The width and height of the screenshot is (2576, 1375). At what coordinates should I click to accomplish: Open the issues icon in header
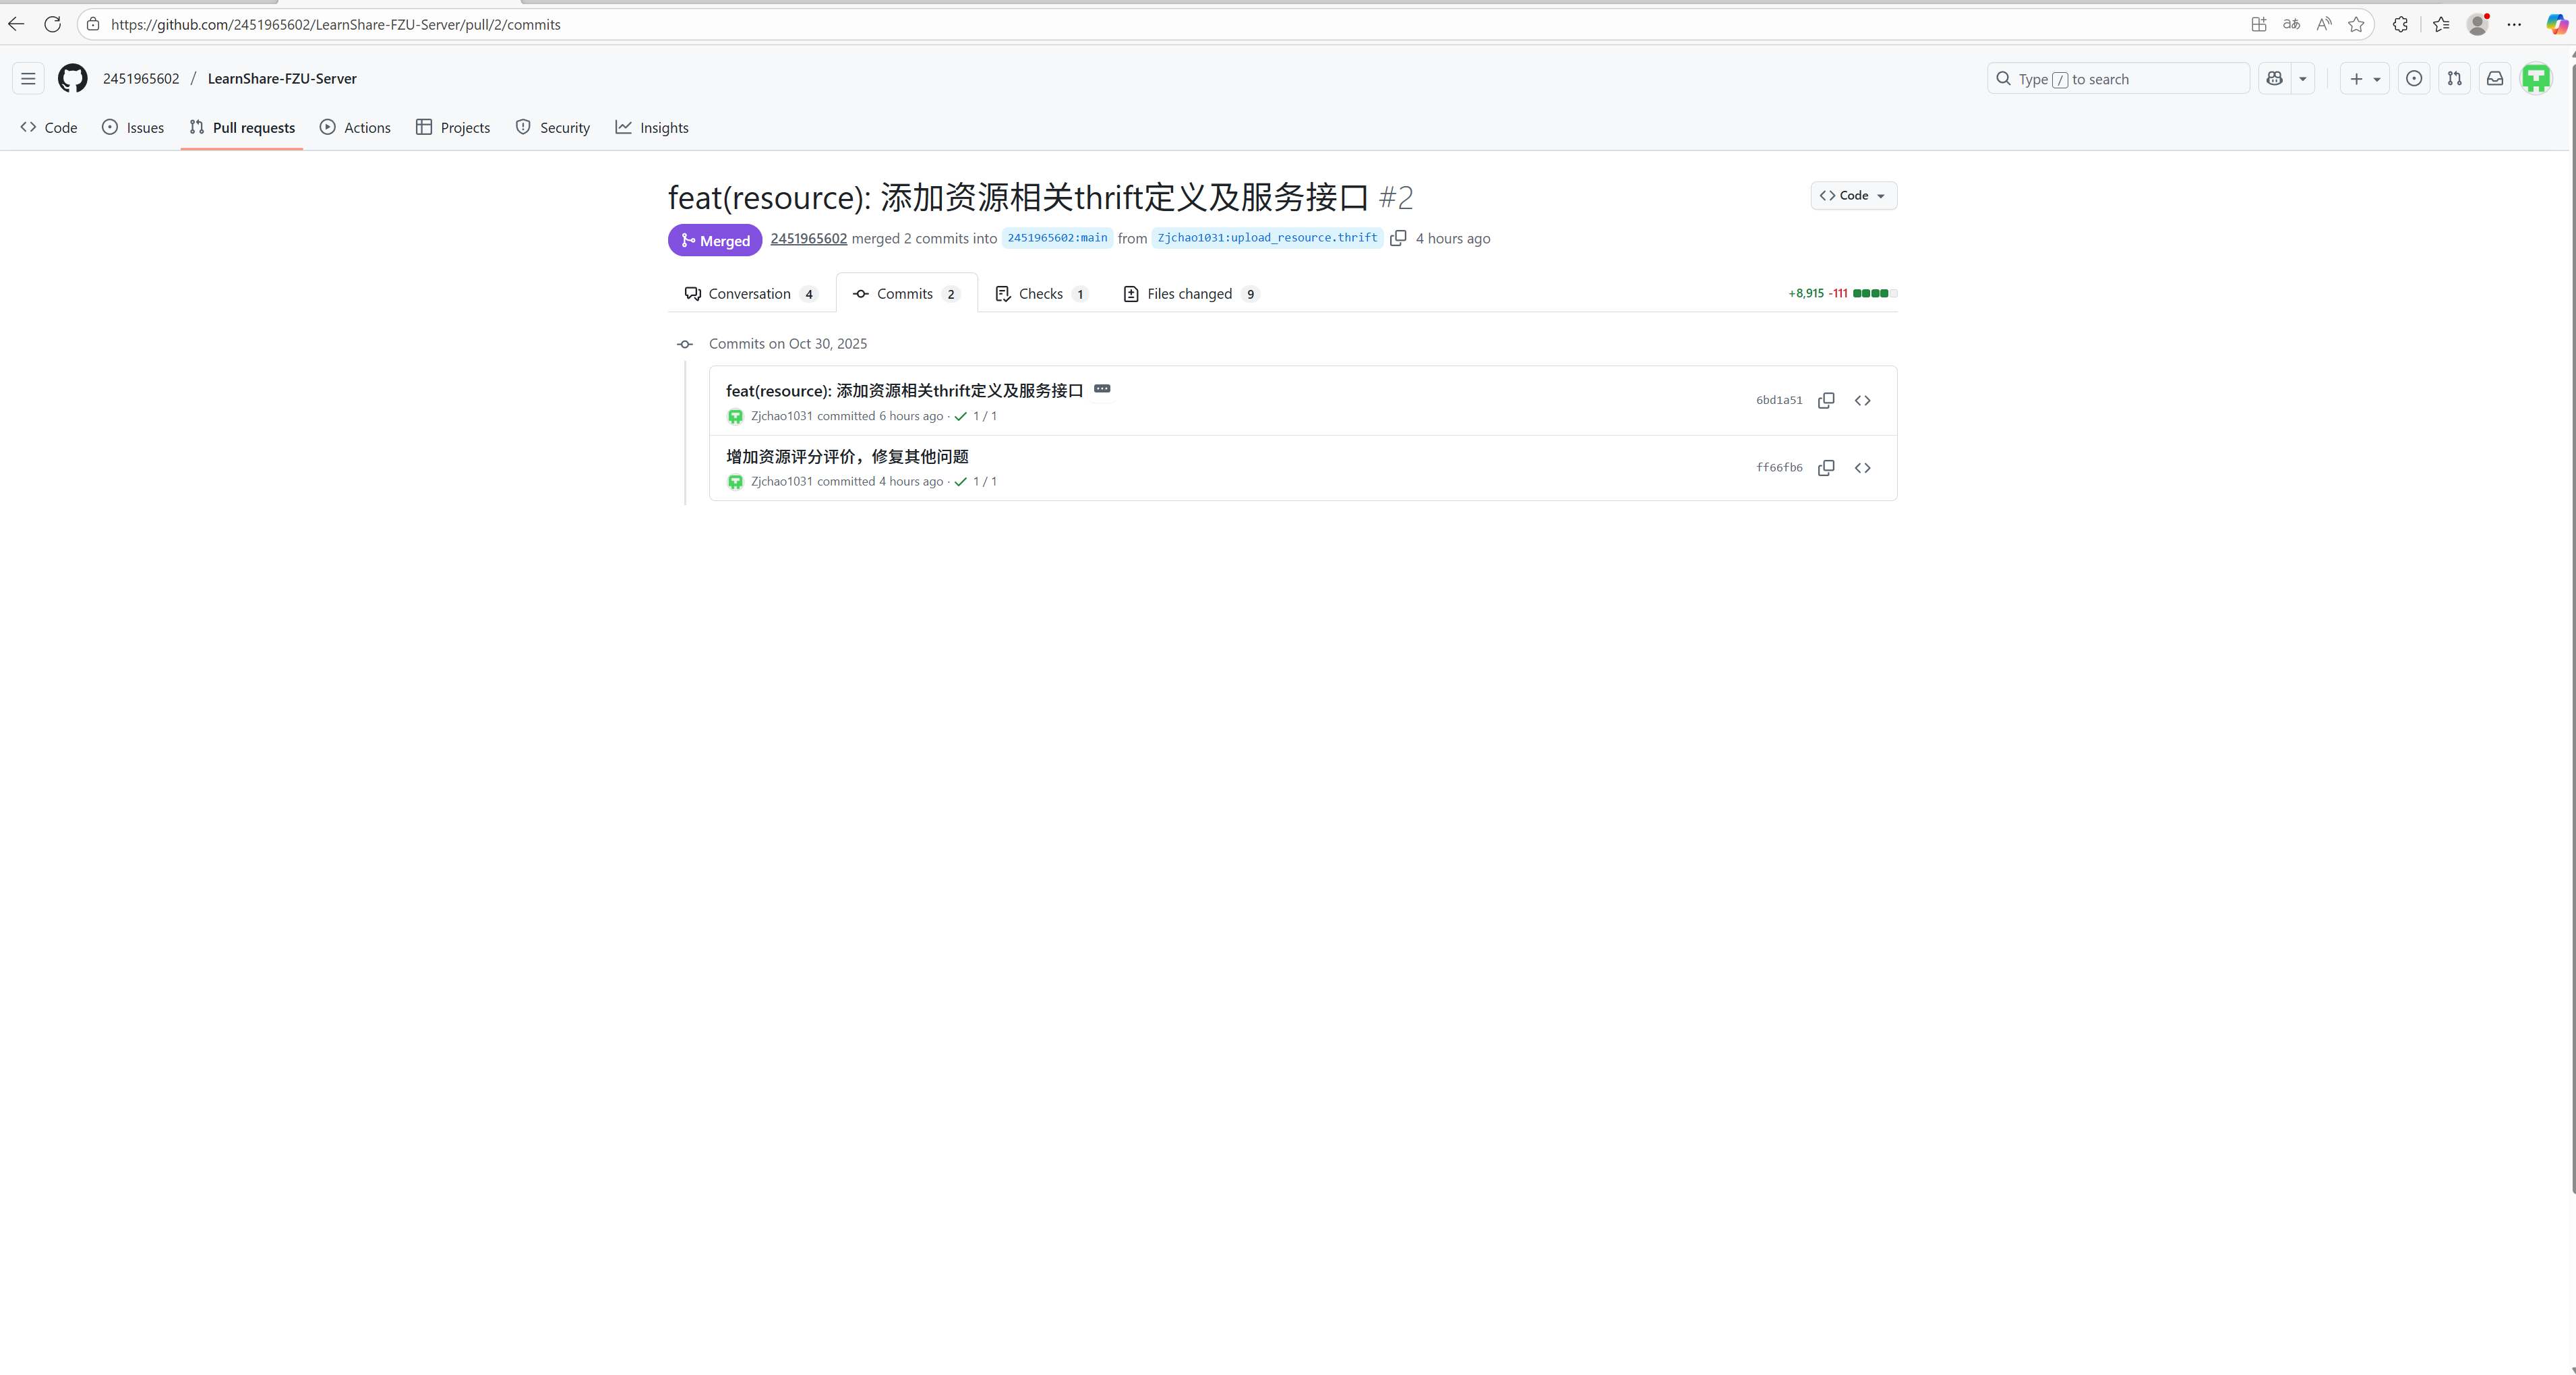[2414, 78]
